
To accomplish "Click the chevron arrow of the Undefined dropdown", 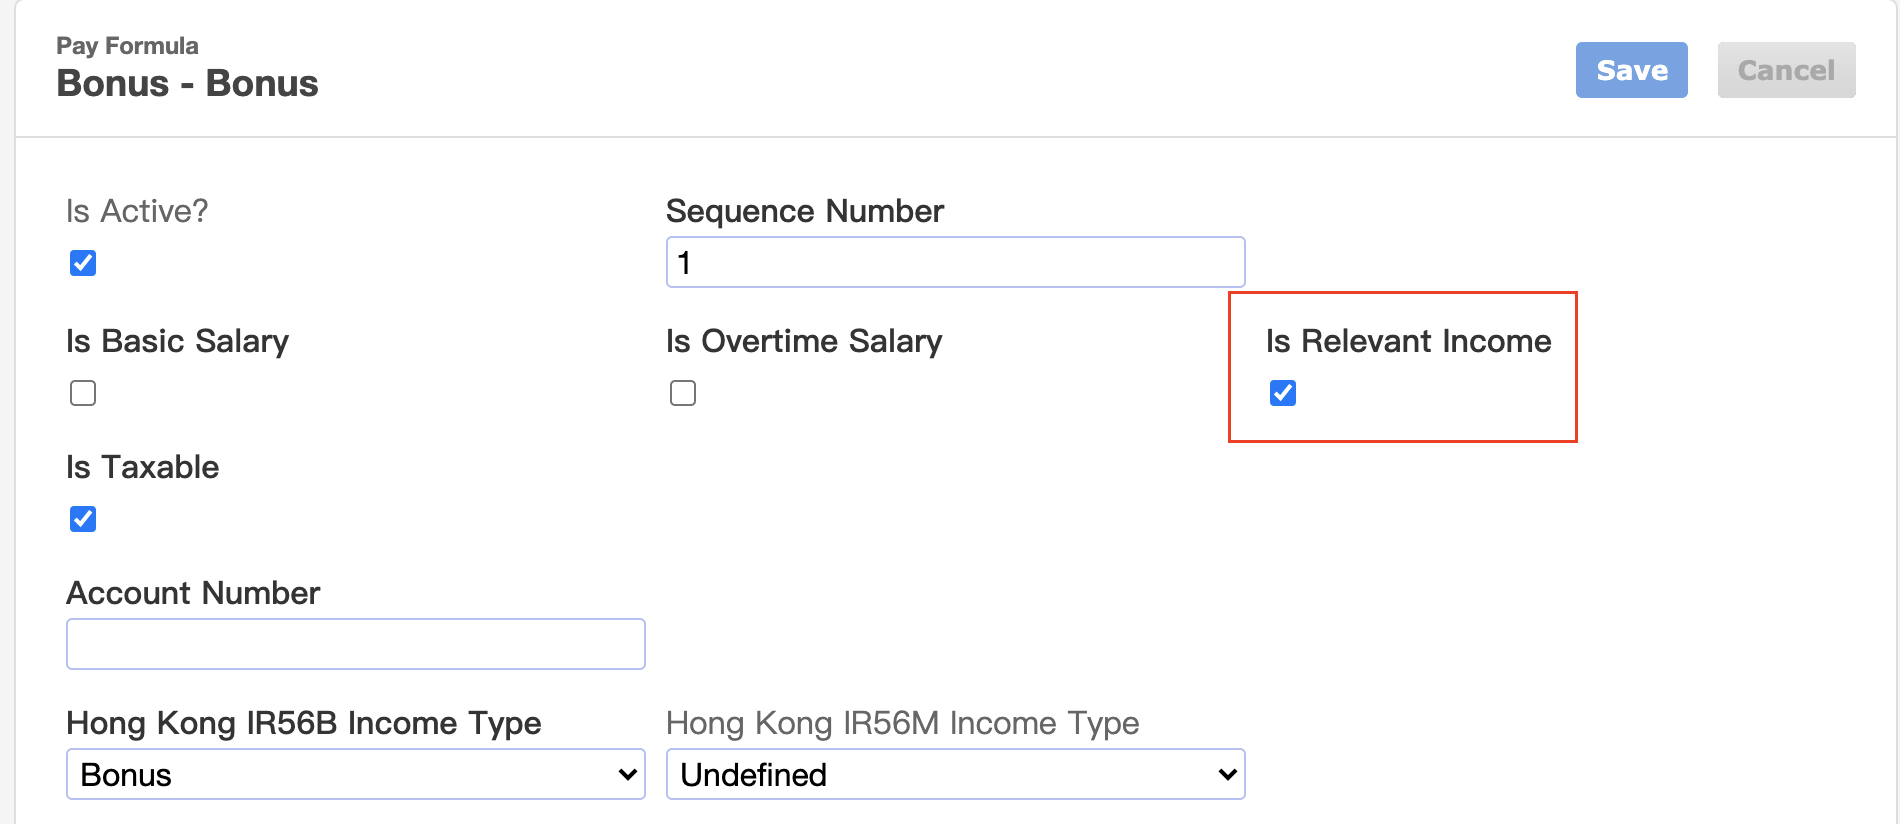I will 1227,775.
